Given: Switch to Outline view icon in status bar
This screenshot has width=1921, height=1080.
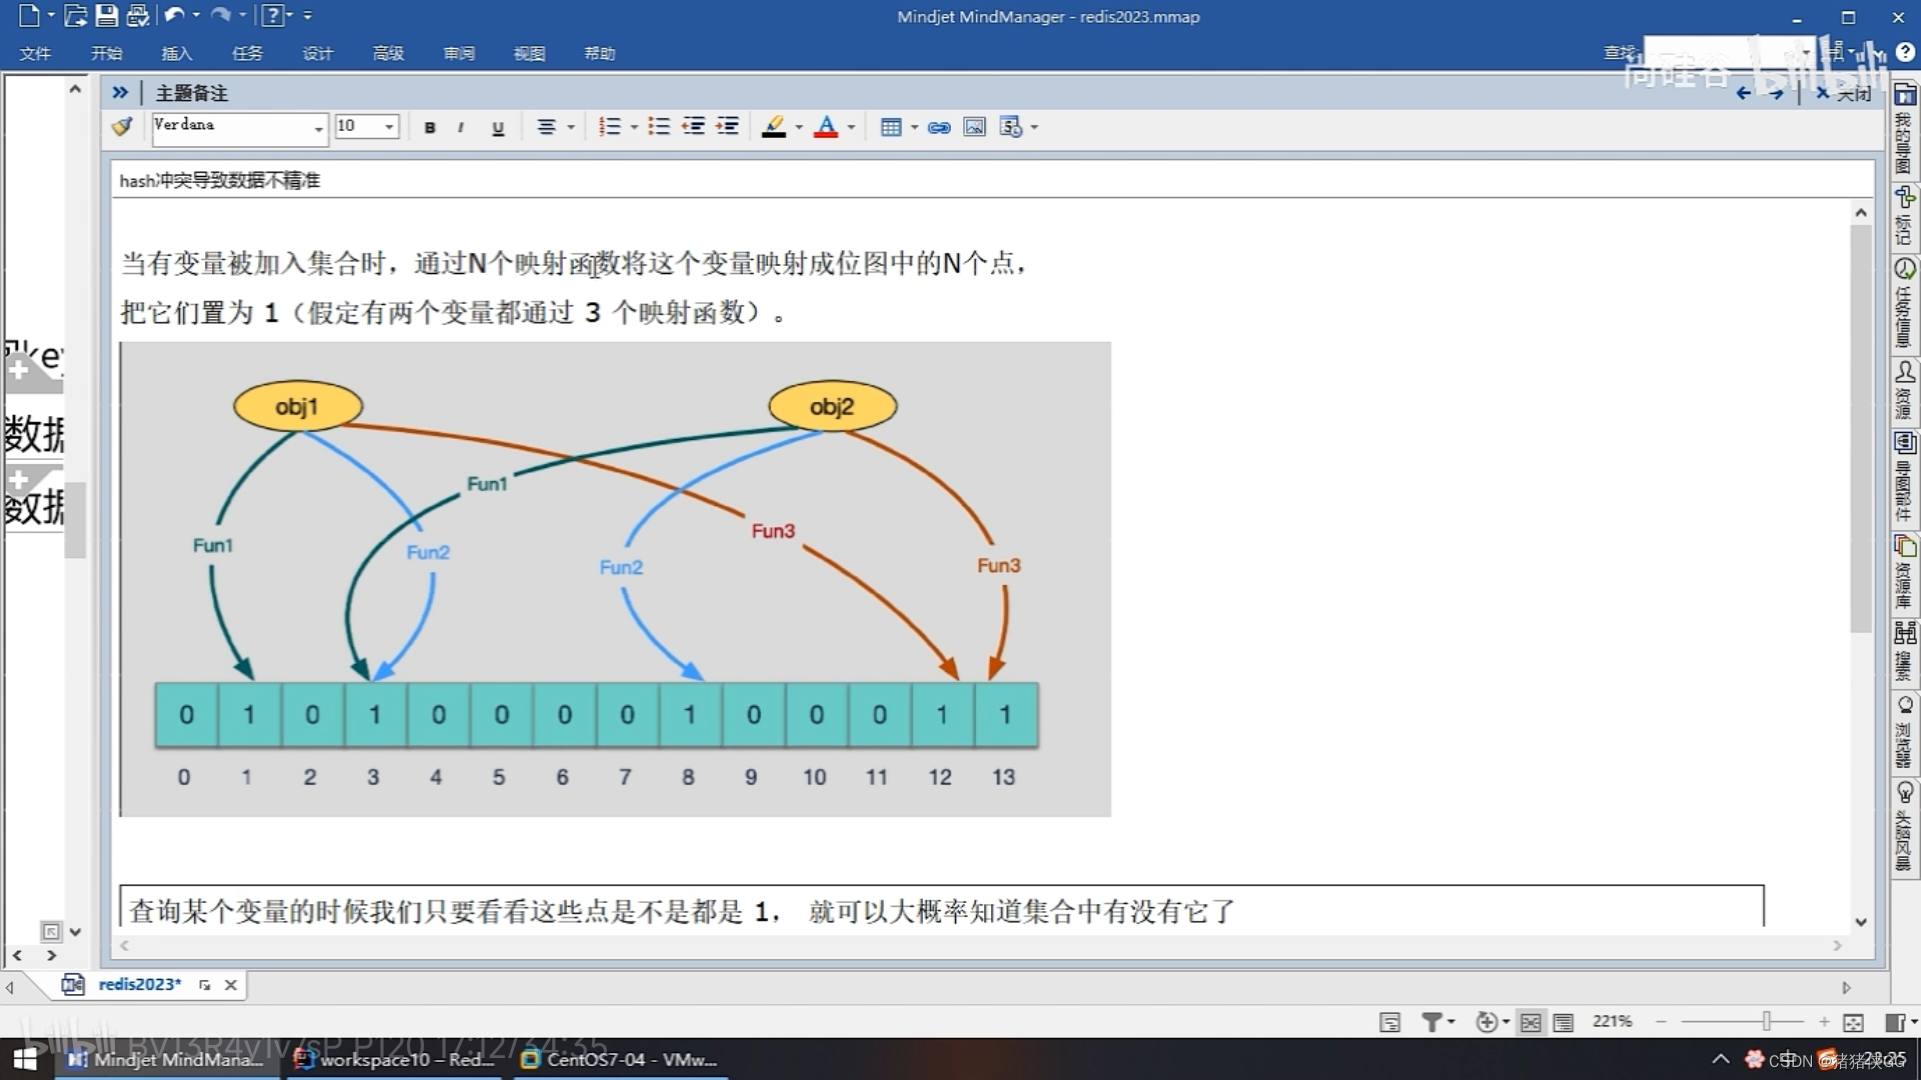Looking at the screenshot, I should pyautogui.click(x=1563, y=1022).
